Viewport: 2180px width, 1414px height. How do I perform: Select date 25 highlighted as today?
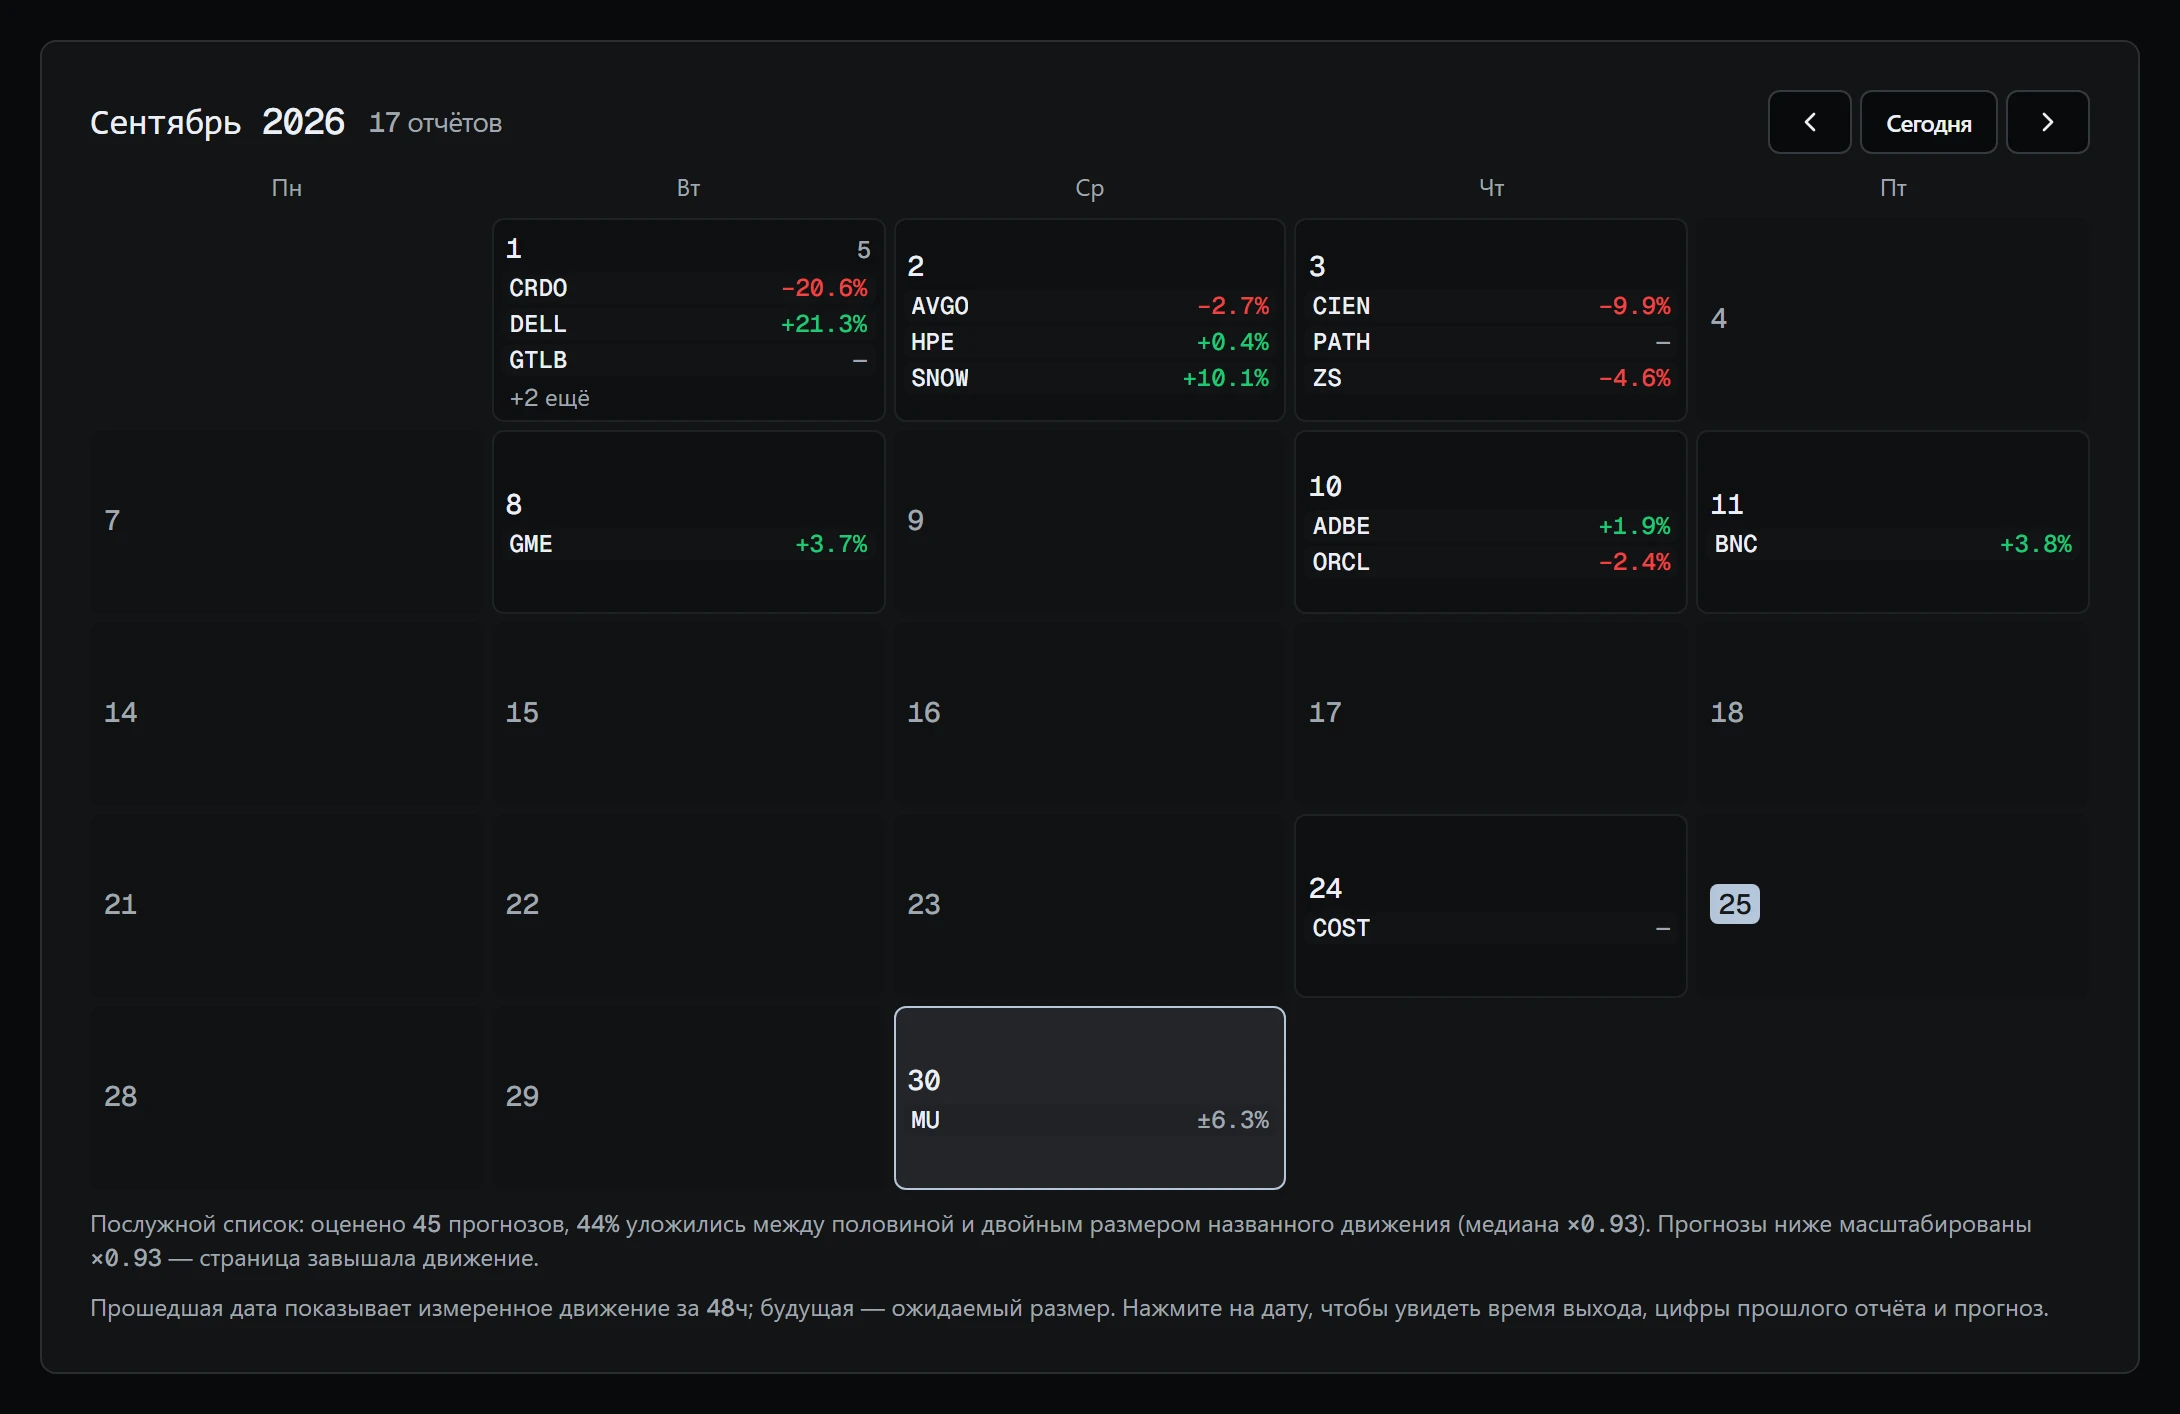1734,904
